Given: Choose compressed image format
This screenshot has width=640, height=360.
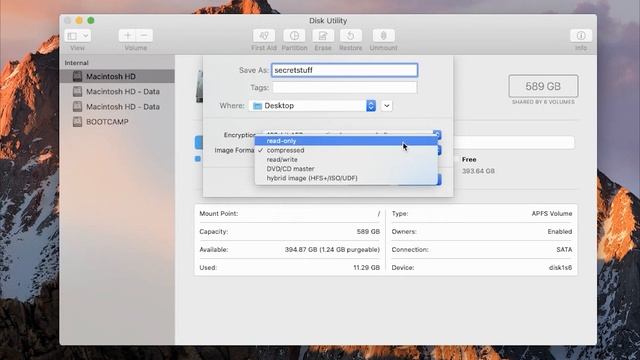Looking at the screenshot, I should [x=346, y=150].
